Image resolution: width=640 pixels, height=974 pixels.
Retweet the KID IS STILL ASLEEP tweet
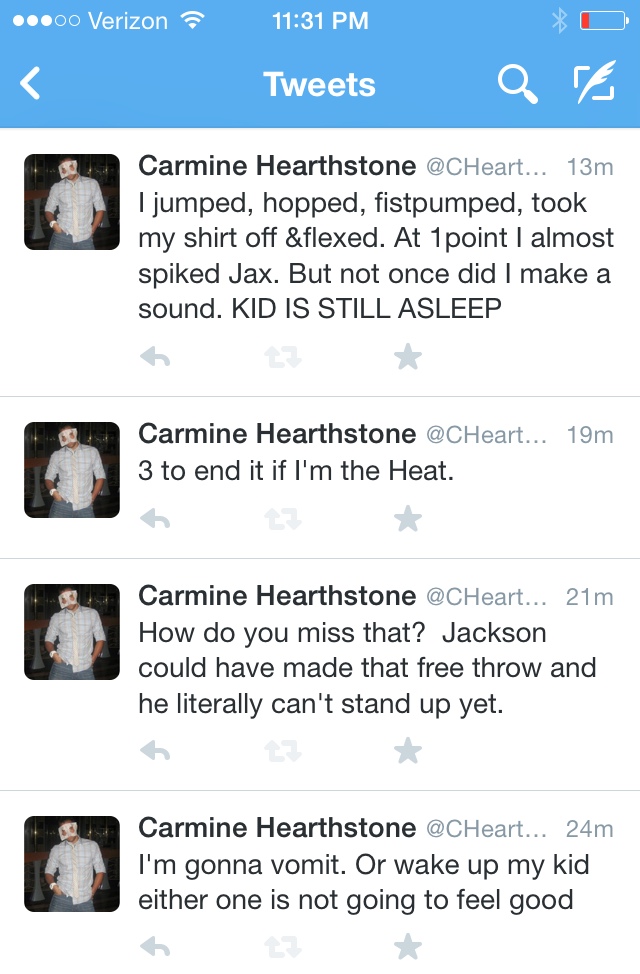pos(283,357)
